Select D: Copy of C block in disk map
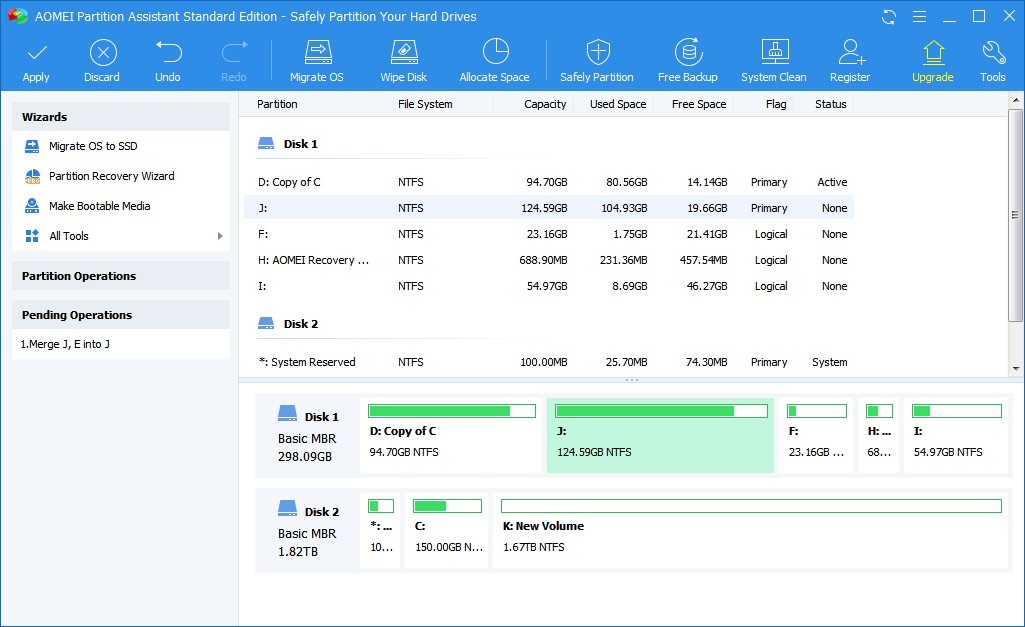 pyautogui.click(x=451, y=435)
